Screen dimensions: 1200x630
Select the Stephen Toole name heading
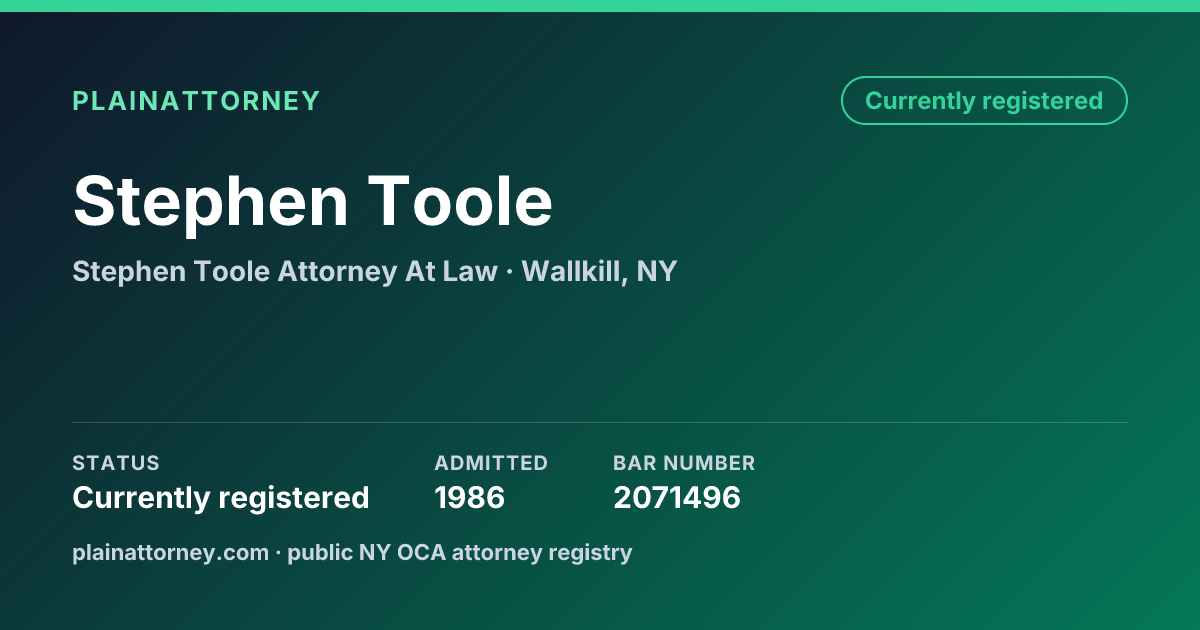pyautogui.click(x=313, y=200)
